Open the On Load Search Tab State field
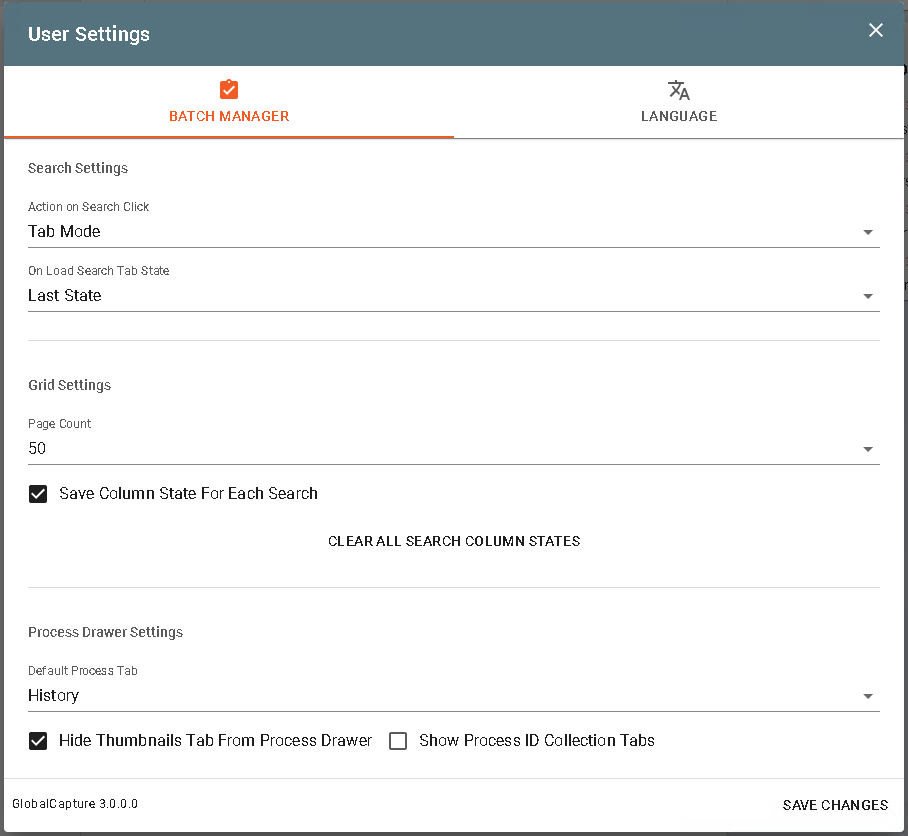908x836 pixels. click(x=440, y=296)
